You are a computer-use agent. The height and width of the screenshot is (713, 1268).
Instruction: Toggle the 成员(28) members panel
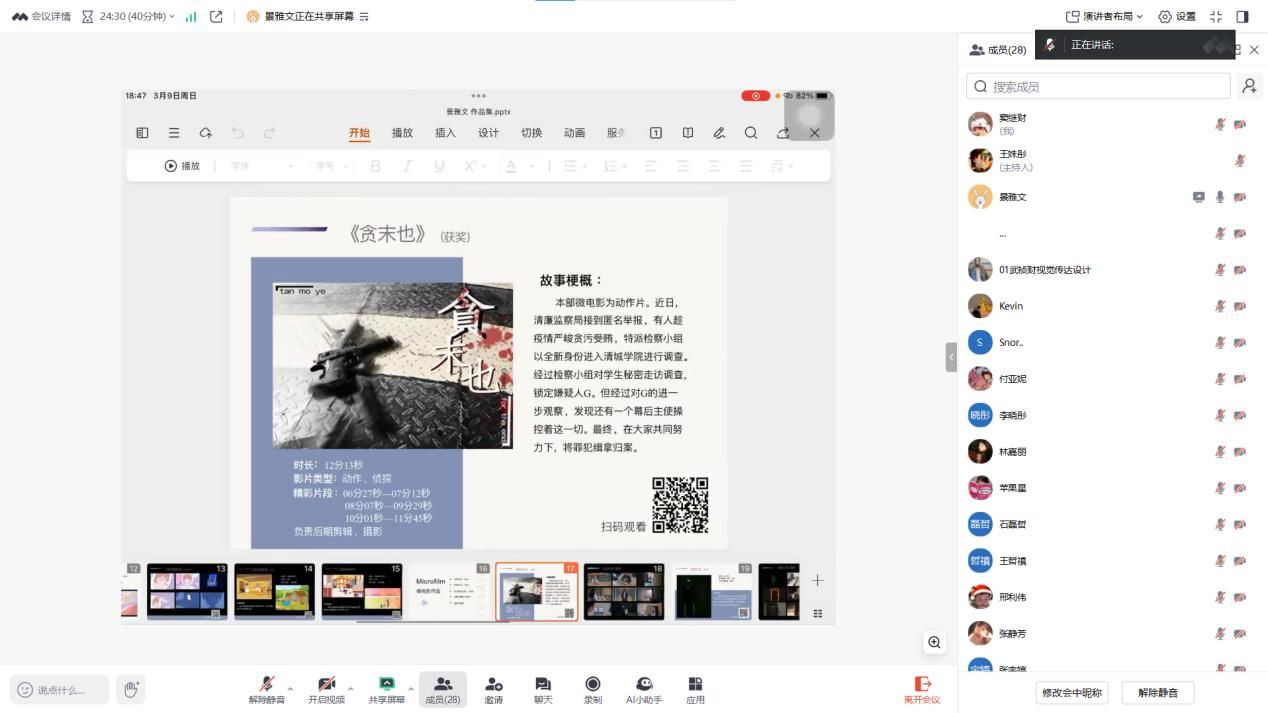point(443,689)
